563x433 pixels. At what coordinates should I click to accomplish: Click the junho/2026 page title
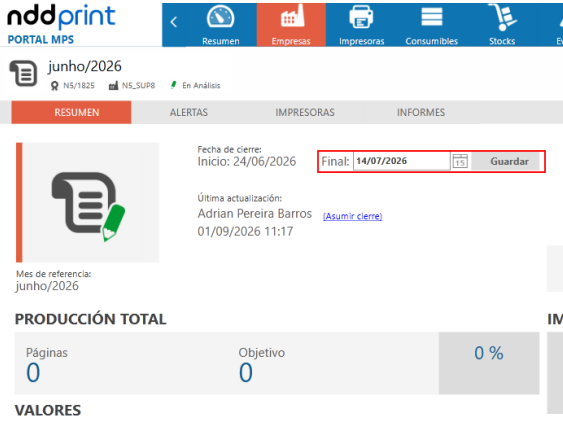pos(85,66)
